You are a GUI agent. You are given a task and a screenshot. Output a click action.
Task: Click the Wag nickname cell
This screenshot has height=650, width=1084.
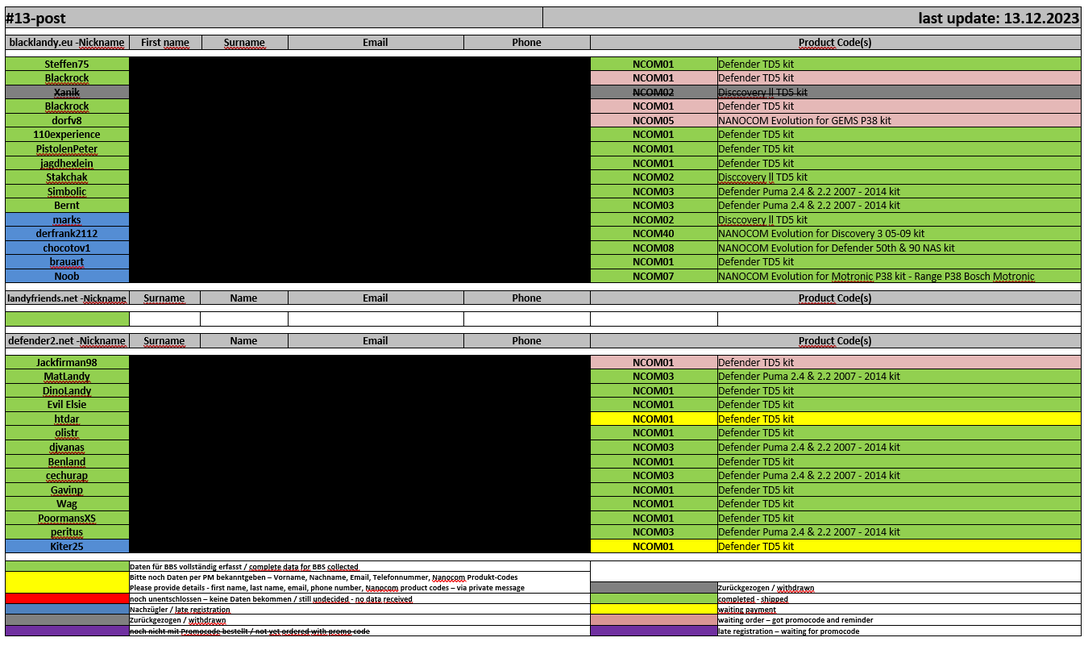(67, 504)
